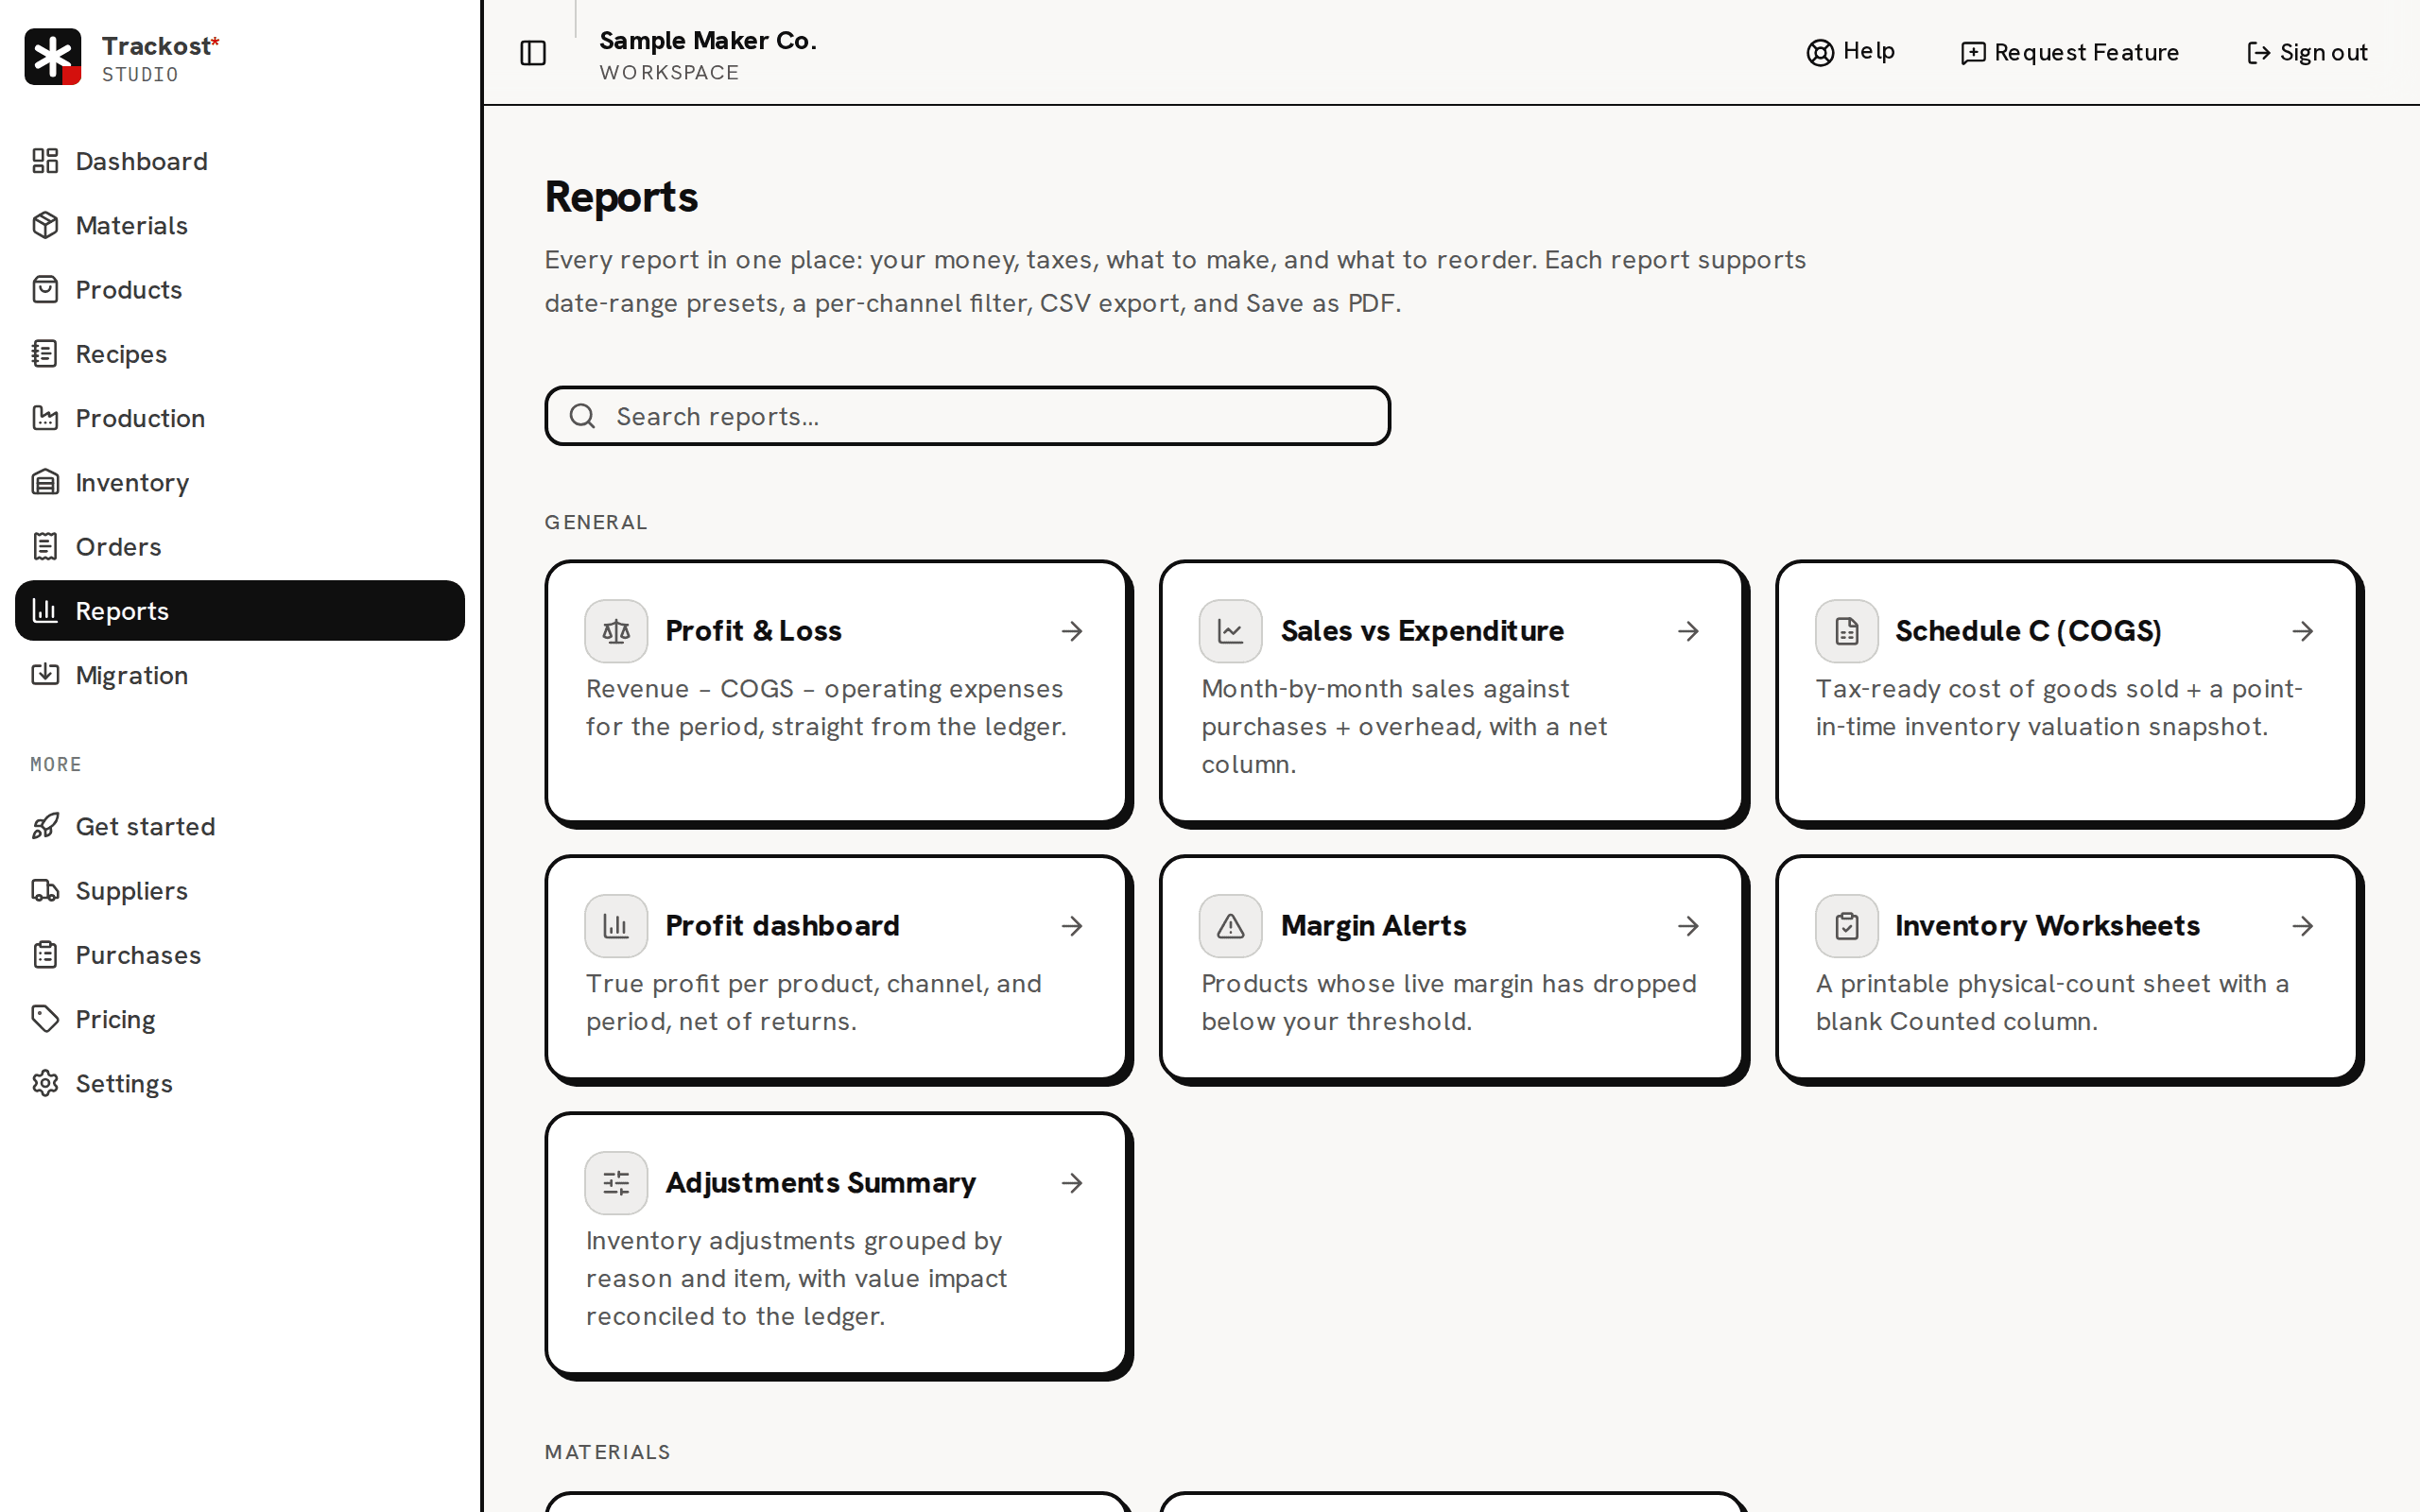This screenshot has width=2420, height=1512.
Task: Sign out of the workspace
Action: 2307,52
